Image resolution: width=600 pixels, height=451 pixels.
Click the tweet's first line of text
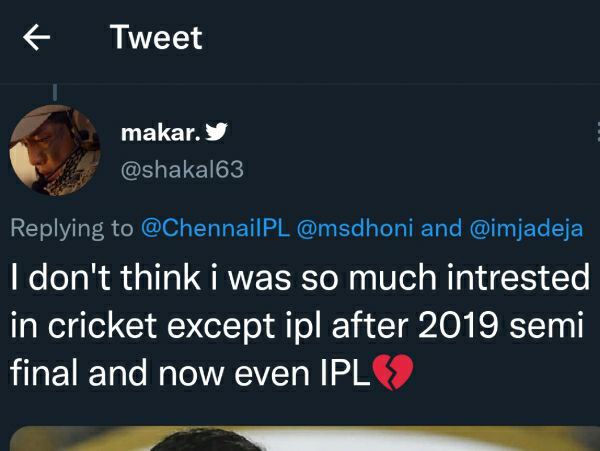pos(300,278)
